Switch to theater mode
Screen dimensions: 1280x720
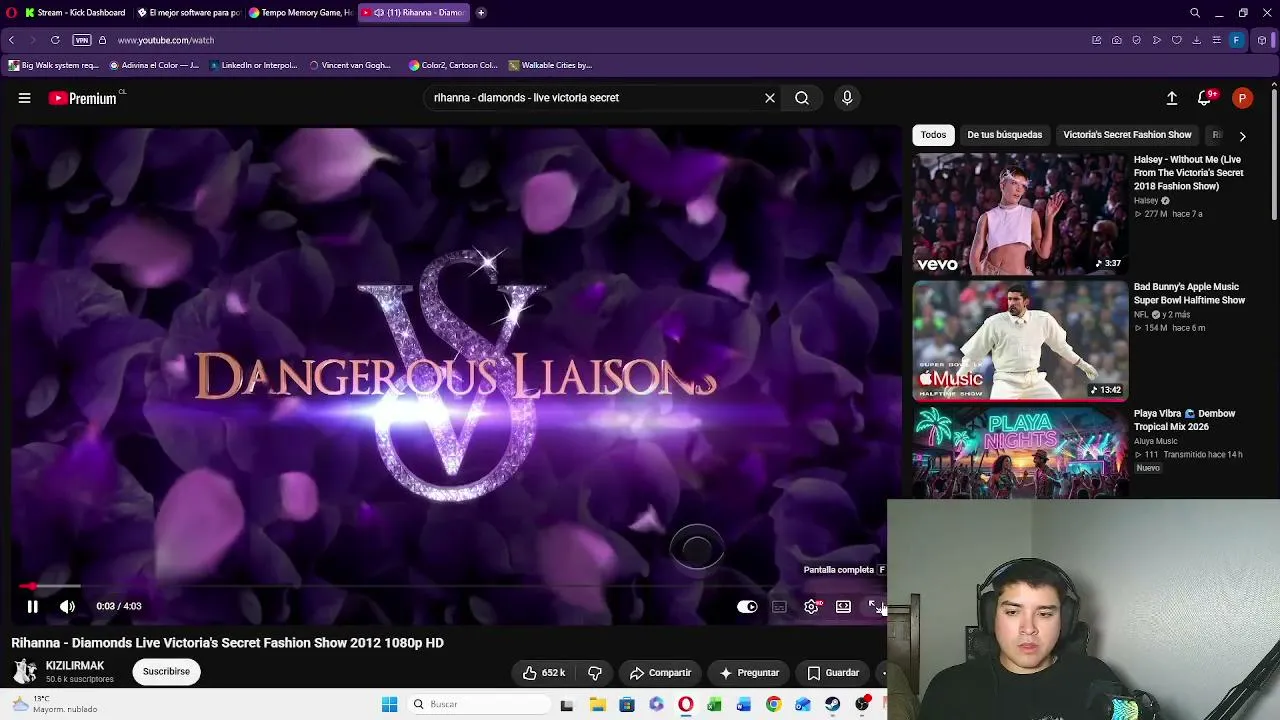click(843, 606)
